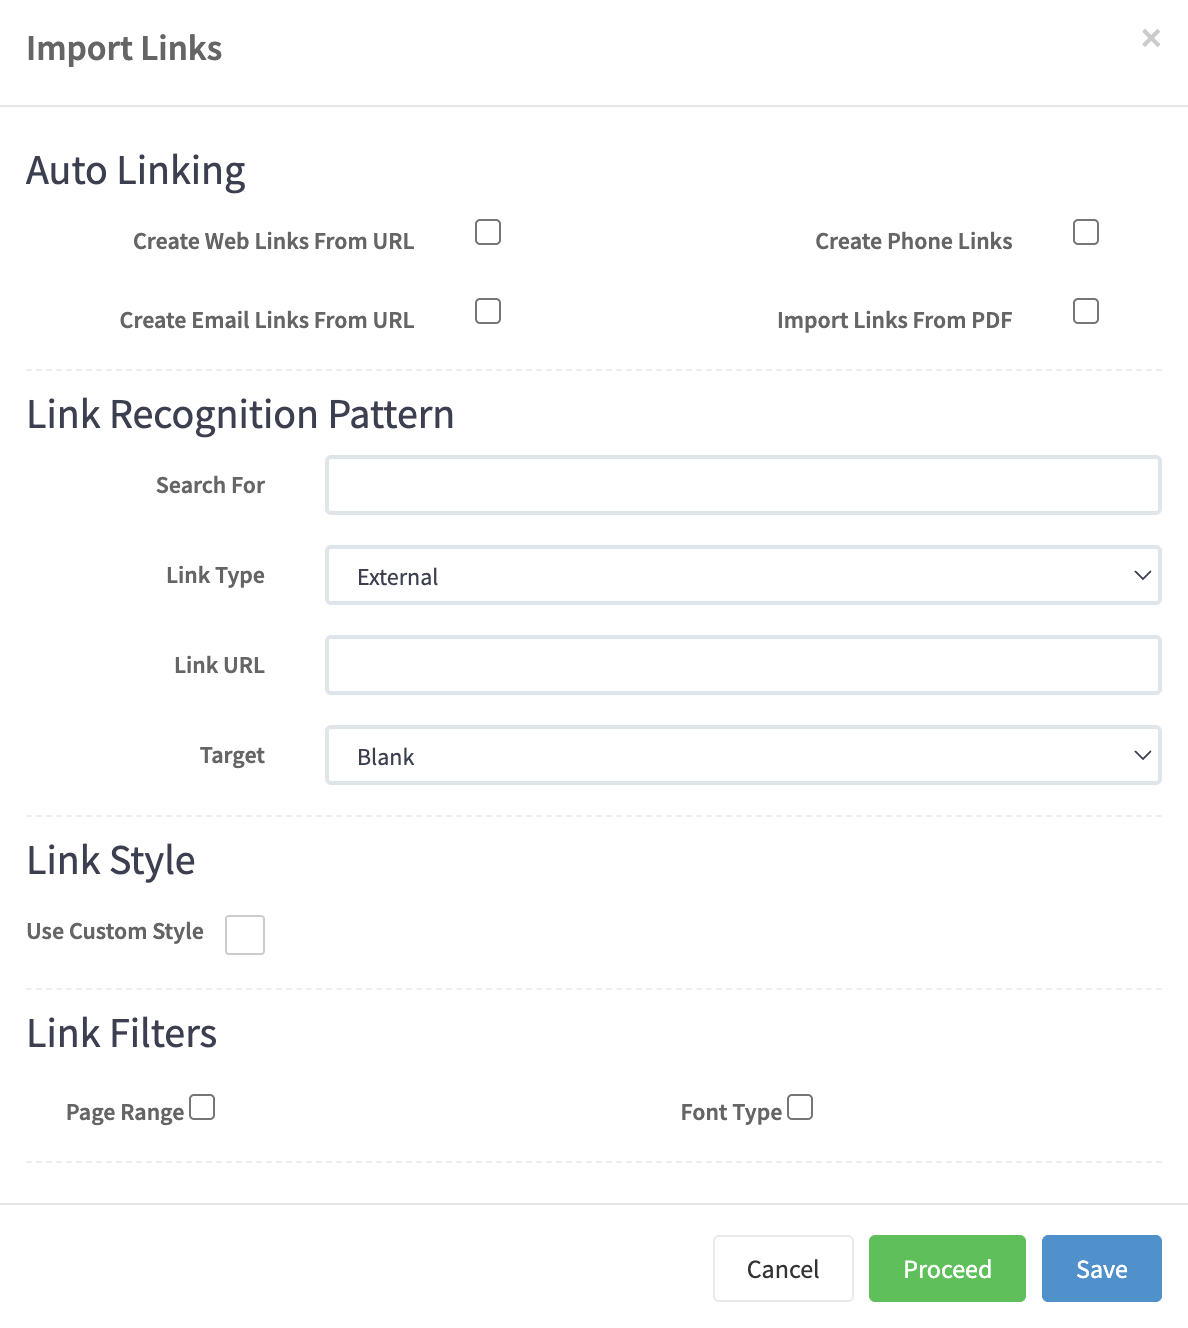Check Create Email Links From URL
The height and width of the screenshot is (1328, 1188).
[x=488, y=311]
